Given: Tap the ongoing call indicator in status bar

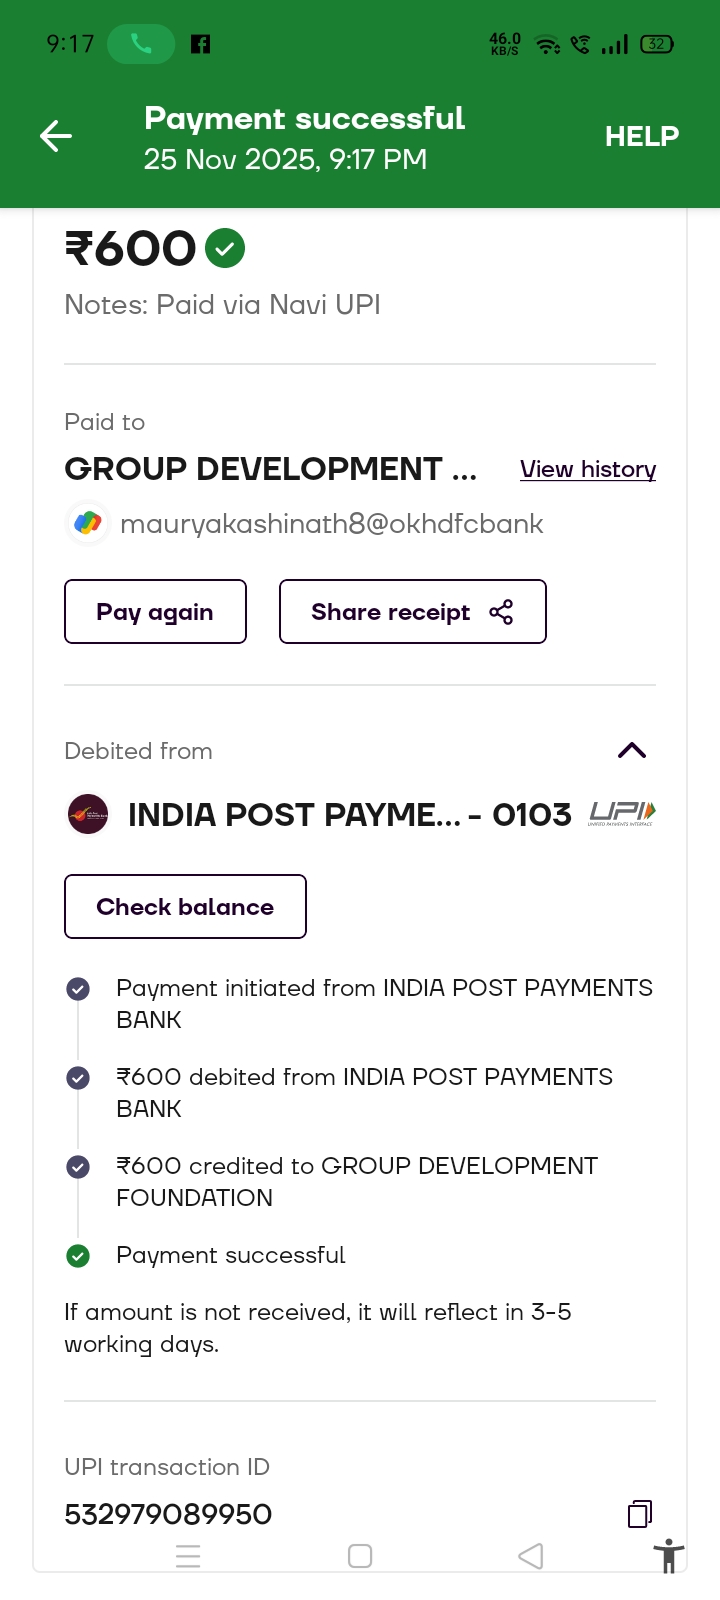Looking at the screenshot, I should pos(141,44).
